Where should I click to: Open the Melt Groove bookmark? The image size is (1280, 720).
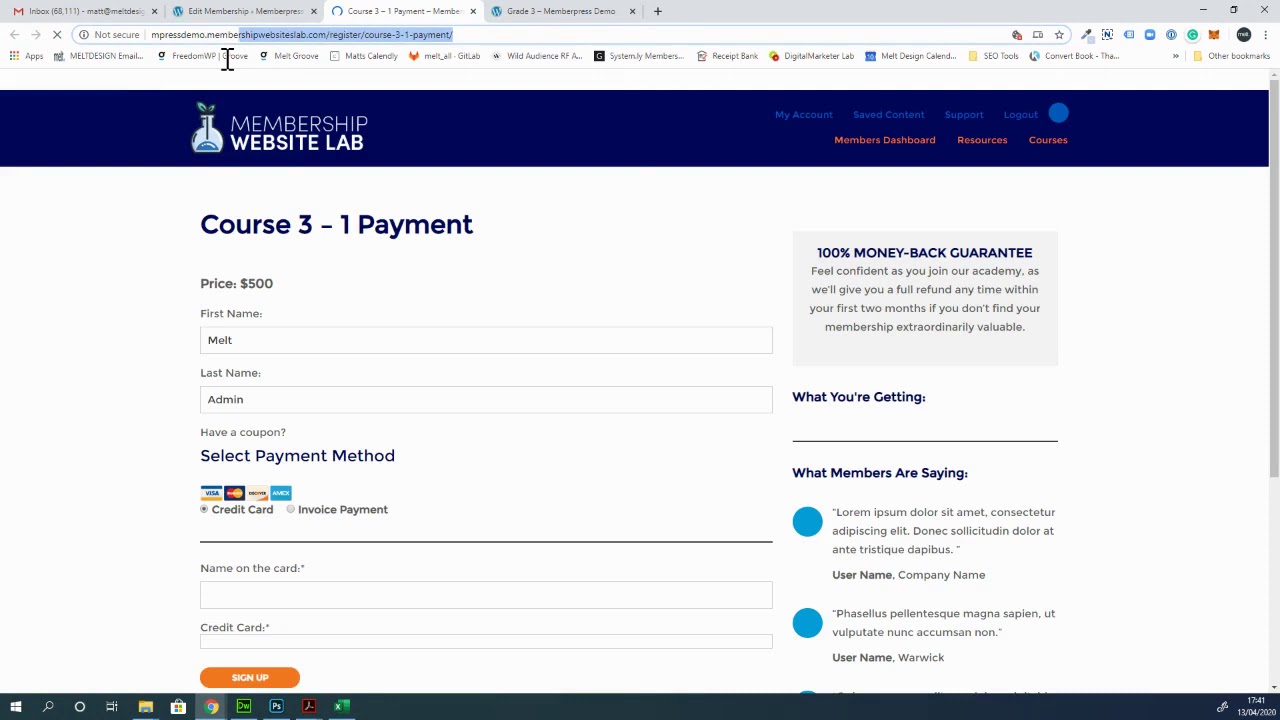click(x=289, y=56)
